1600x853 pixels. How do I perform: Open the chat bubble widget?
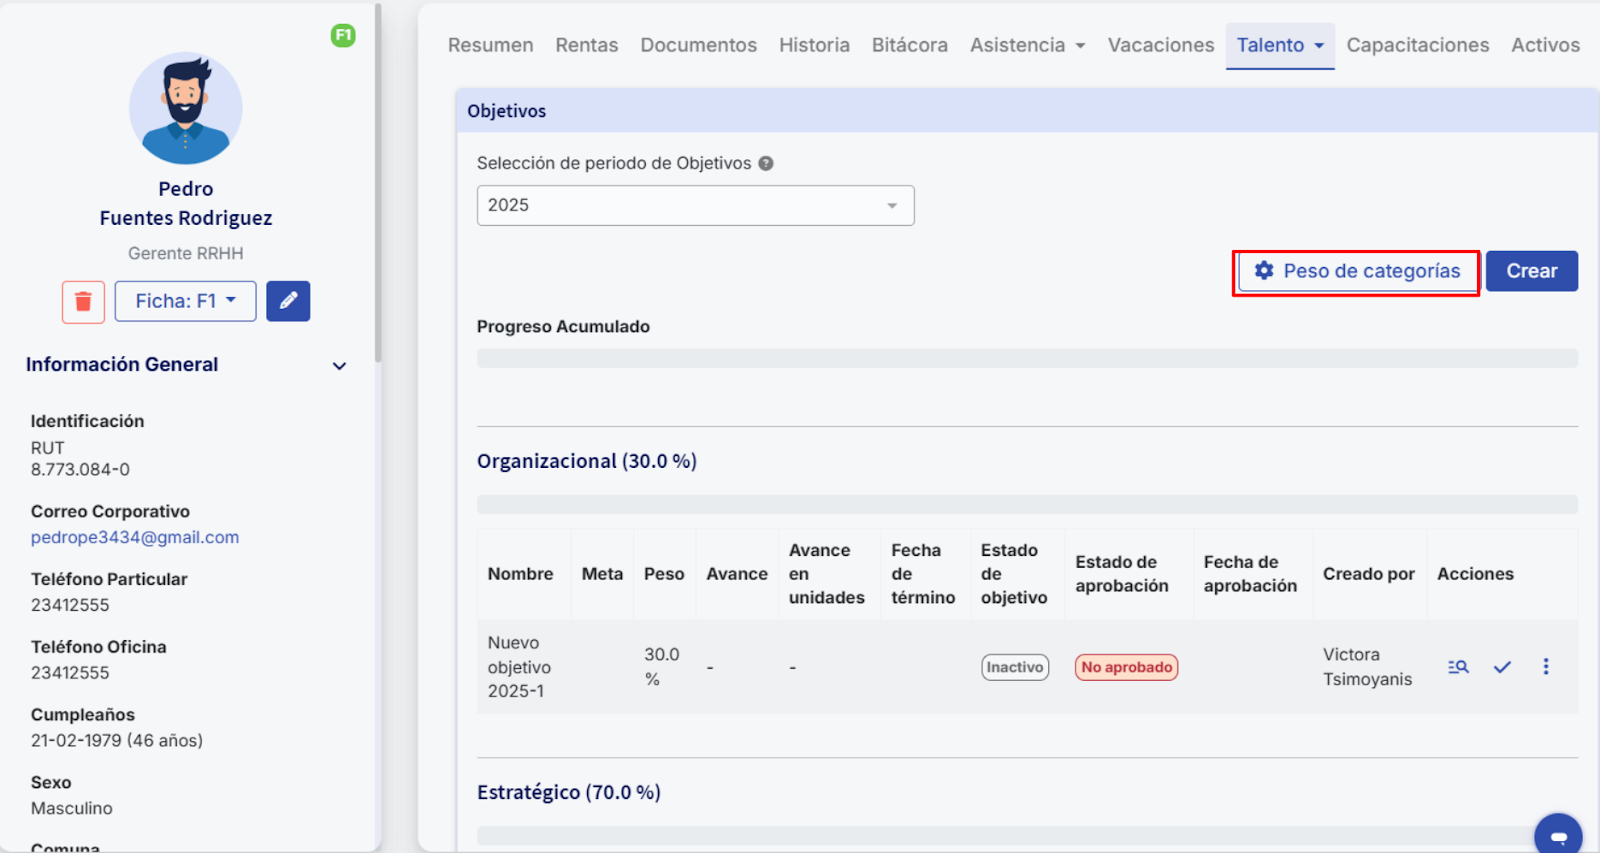1558,835
